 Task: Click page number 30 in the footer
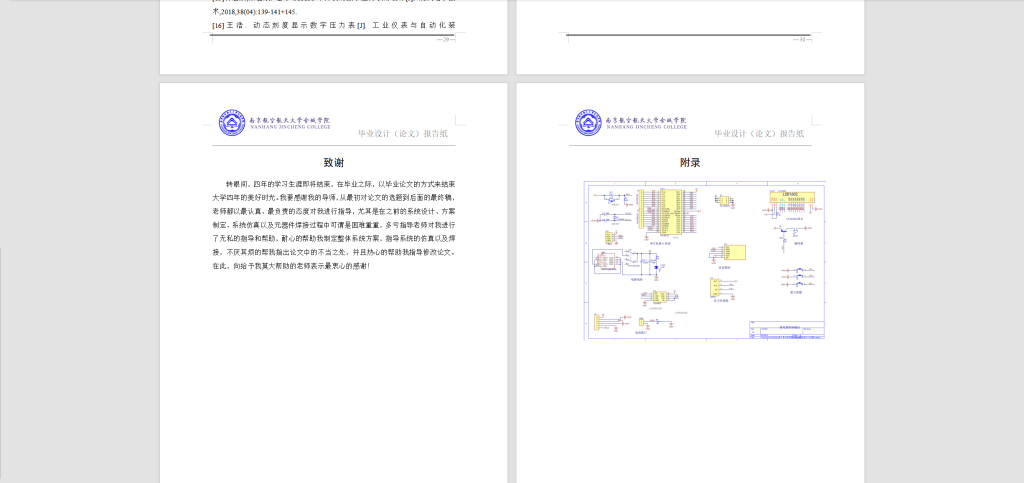803,40
